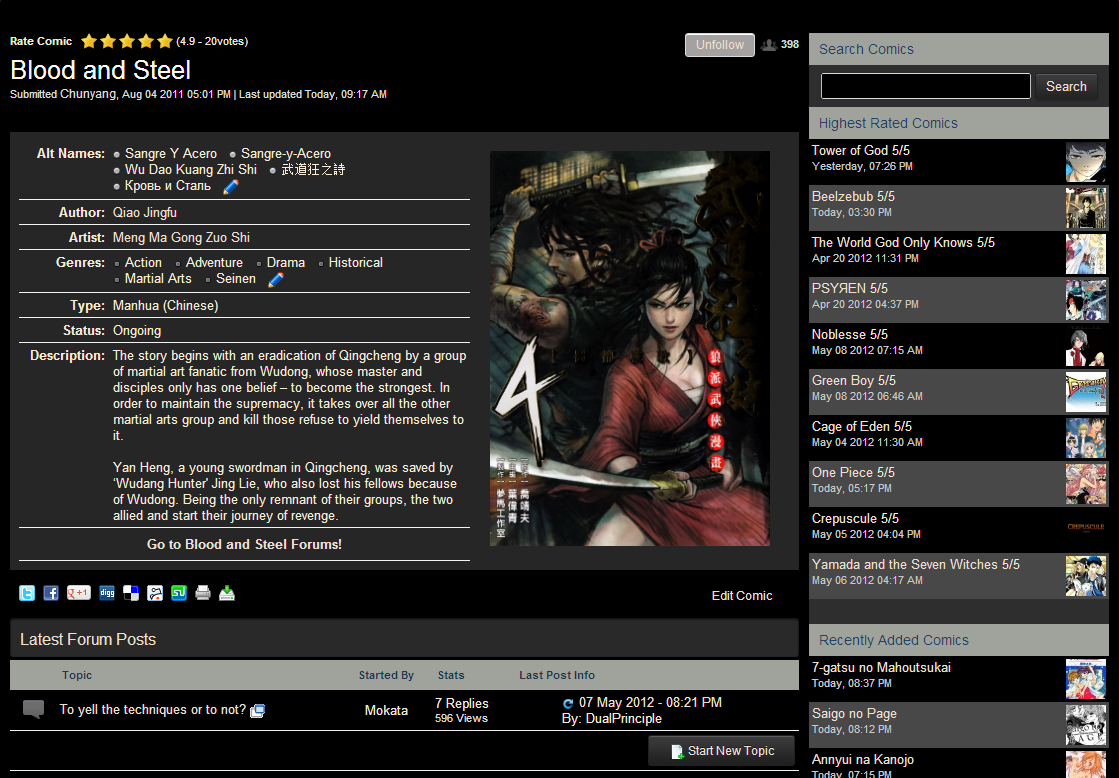
Task: Click the Highest Rated Comics heading
Action: (x=888, y=123)
